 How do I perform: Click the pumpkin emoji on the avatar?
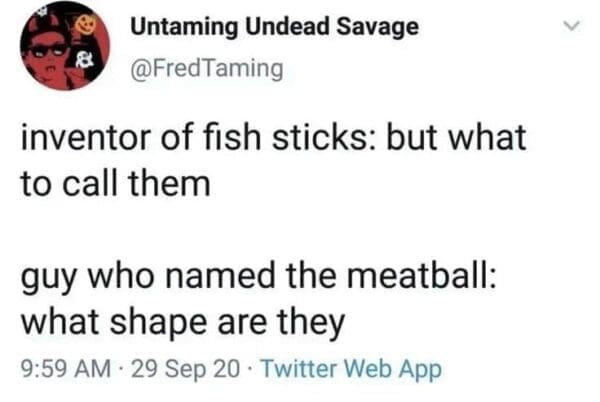tap(88, 23)
